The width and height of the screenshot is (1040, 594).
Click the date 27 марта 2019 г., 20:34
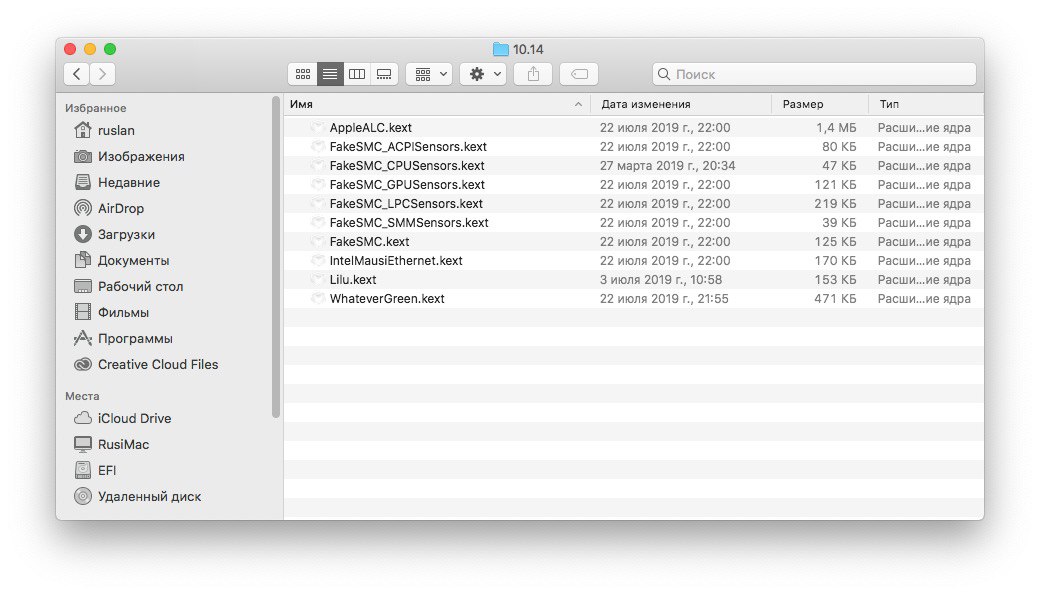coord(667,166)
